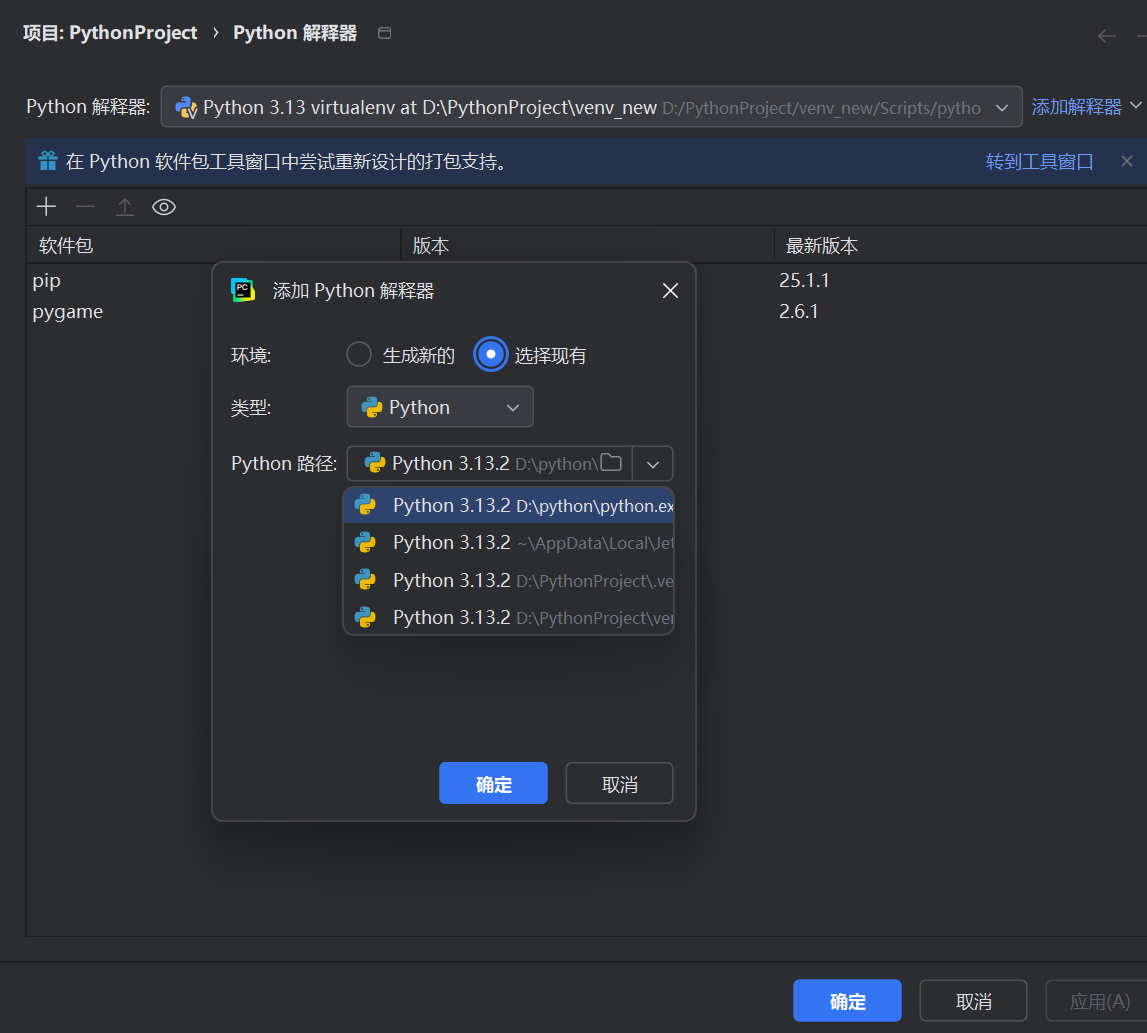This screenshot has height=1033, width=1147.
Task: Click the 最新版本 column header
Action: 960,245
